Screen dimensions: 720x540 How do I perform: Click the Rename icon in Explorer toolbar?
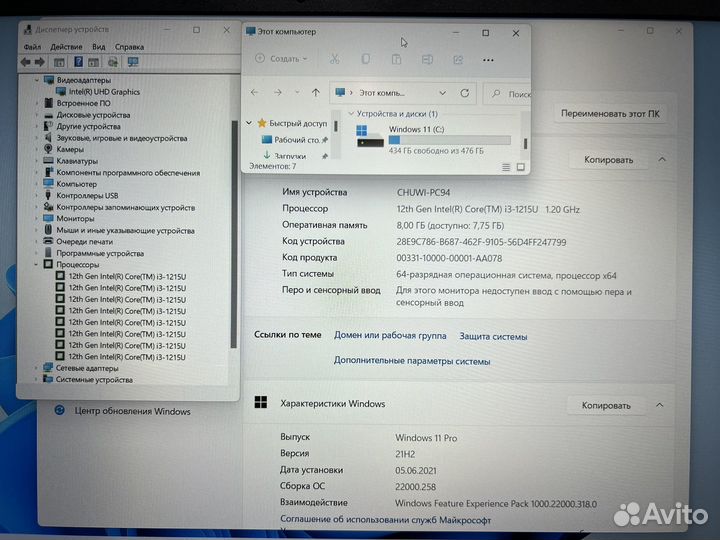pos(427,59)
